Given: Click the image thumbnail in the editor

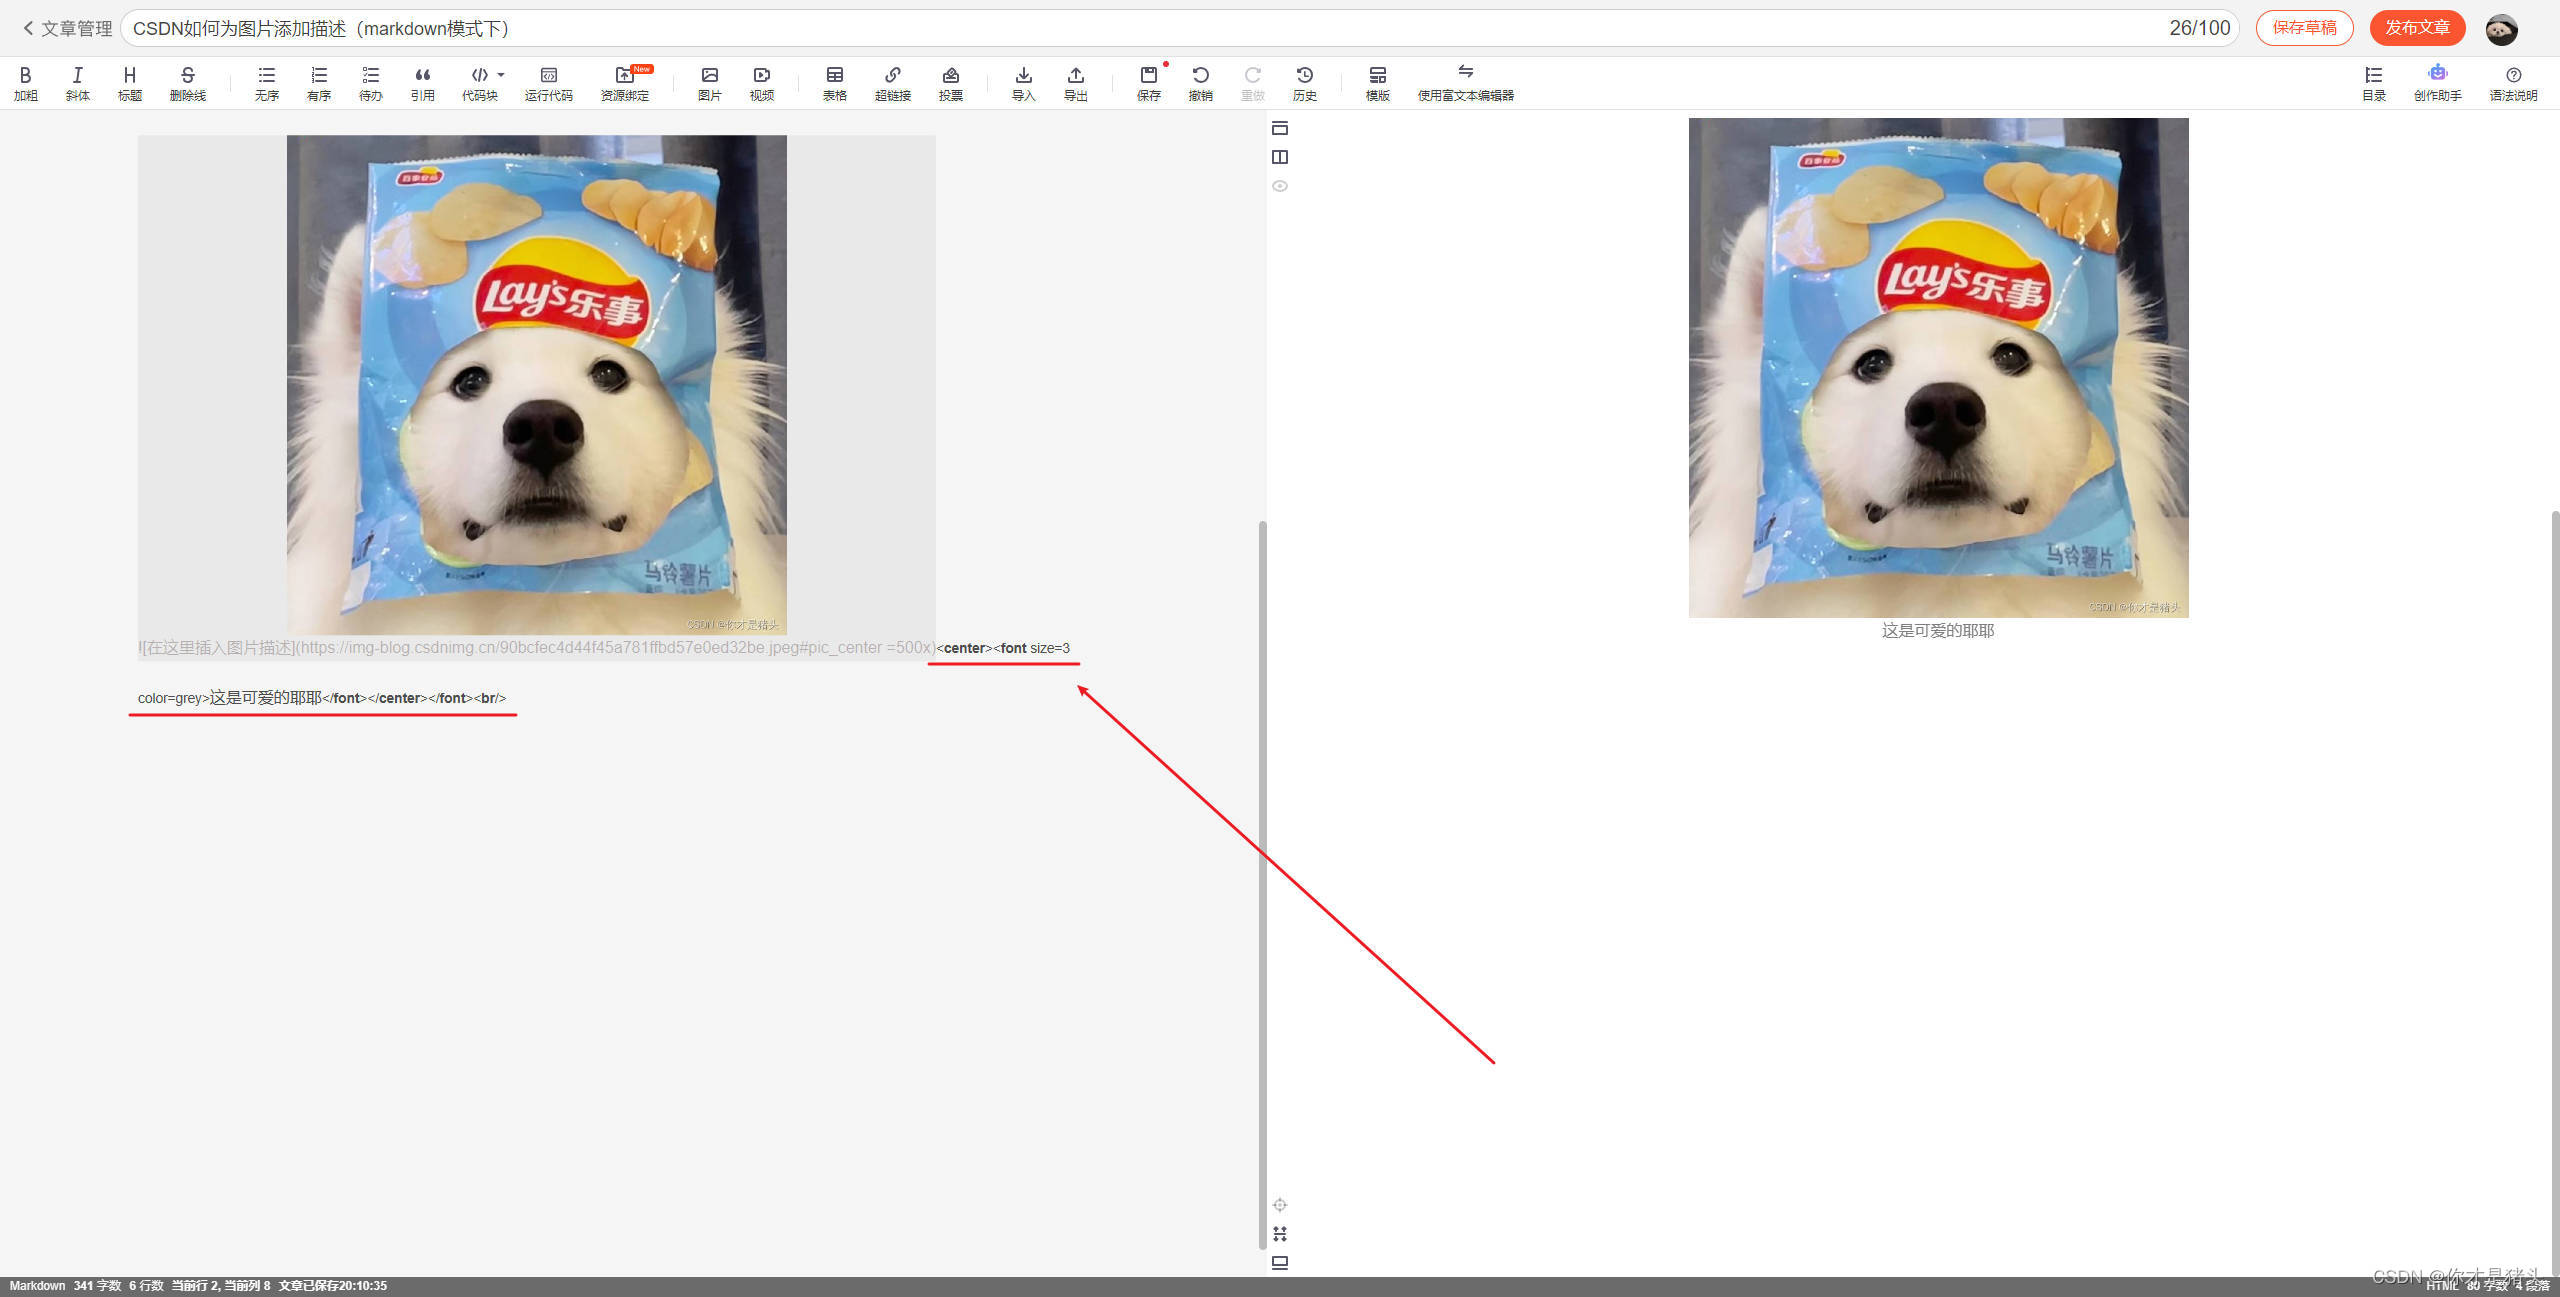Looking at the screenshot, I should (x=537, y=385).
